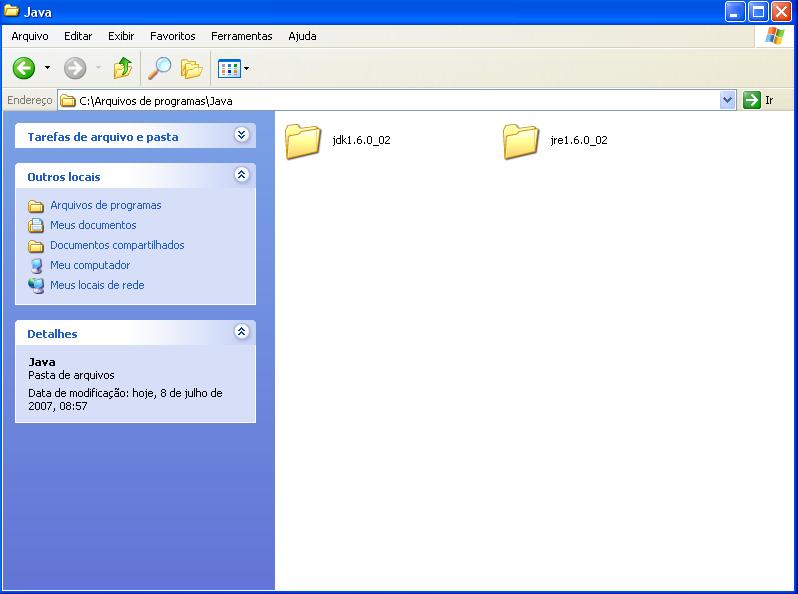
Task: Open the address bar dropdown list
Action: 728,100
